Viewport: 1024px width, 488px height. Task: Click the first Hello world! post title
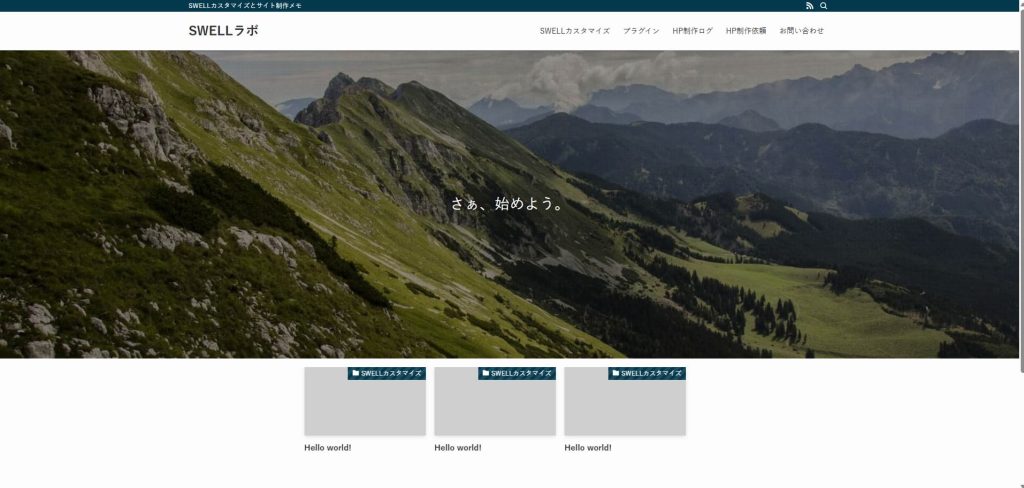(x=328, y=448)
